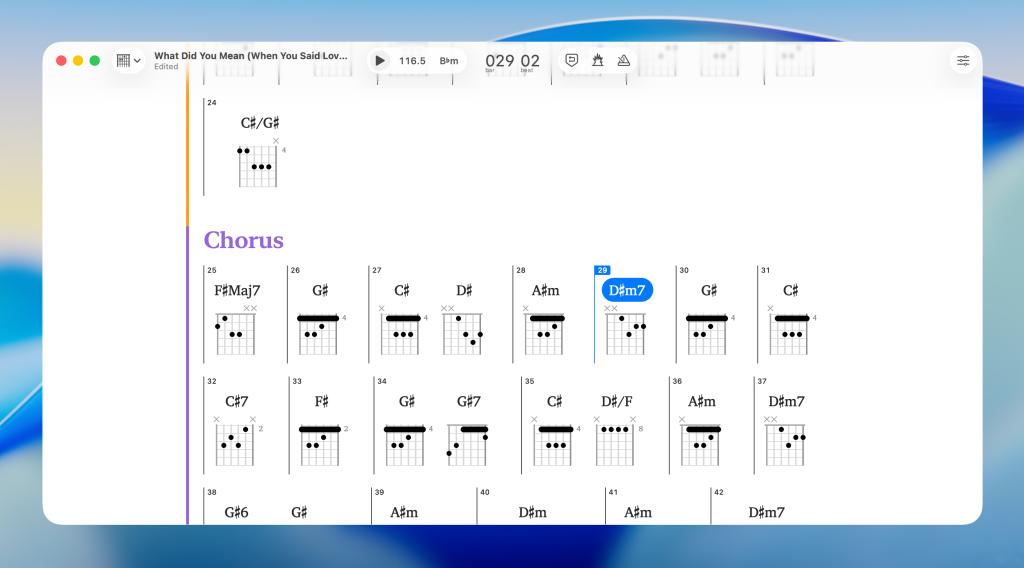Click the F♯Maj7 chord diagram in bar 25
Viewport: 1024px width, 568px height.
tap(236, 333)
